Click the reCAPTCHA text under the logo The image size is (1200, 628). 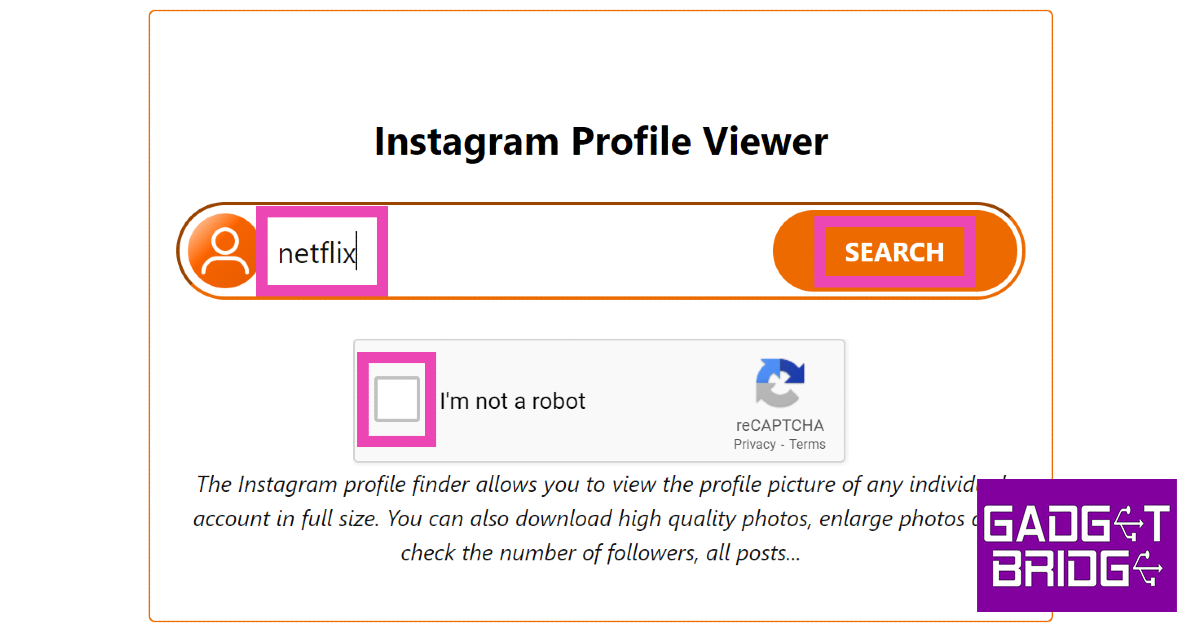click(x=780, y=425)
